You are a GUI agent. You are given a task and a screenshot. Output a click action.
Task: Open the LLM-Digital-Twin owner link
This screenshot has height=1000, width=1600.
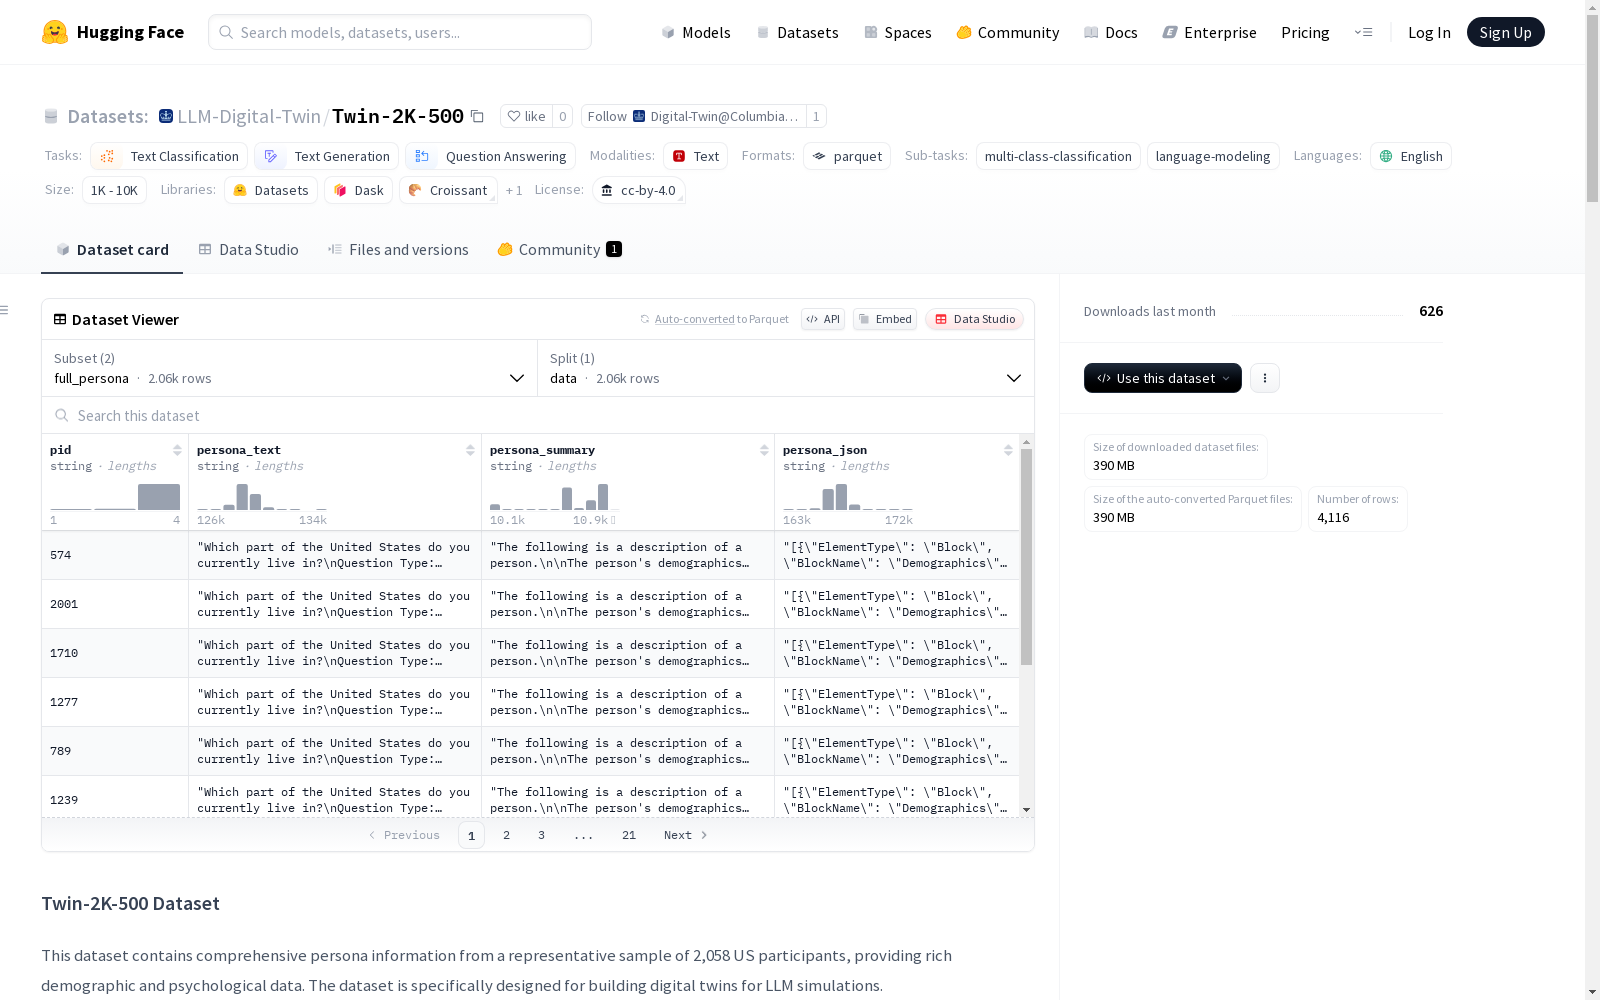(249, 116)
